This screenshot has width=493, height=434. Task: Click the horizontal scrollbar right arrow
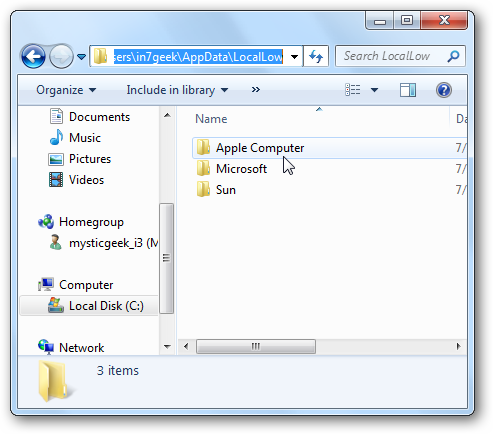click(458, 346)
